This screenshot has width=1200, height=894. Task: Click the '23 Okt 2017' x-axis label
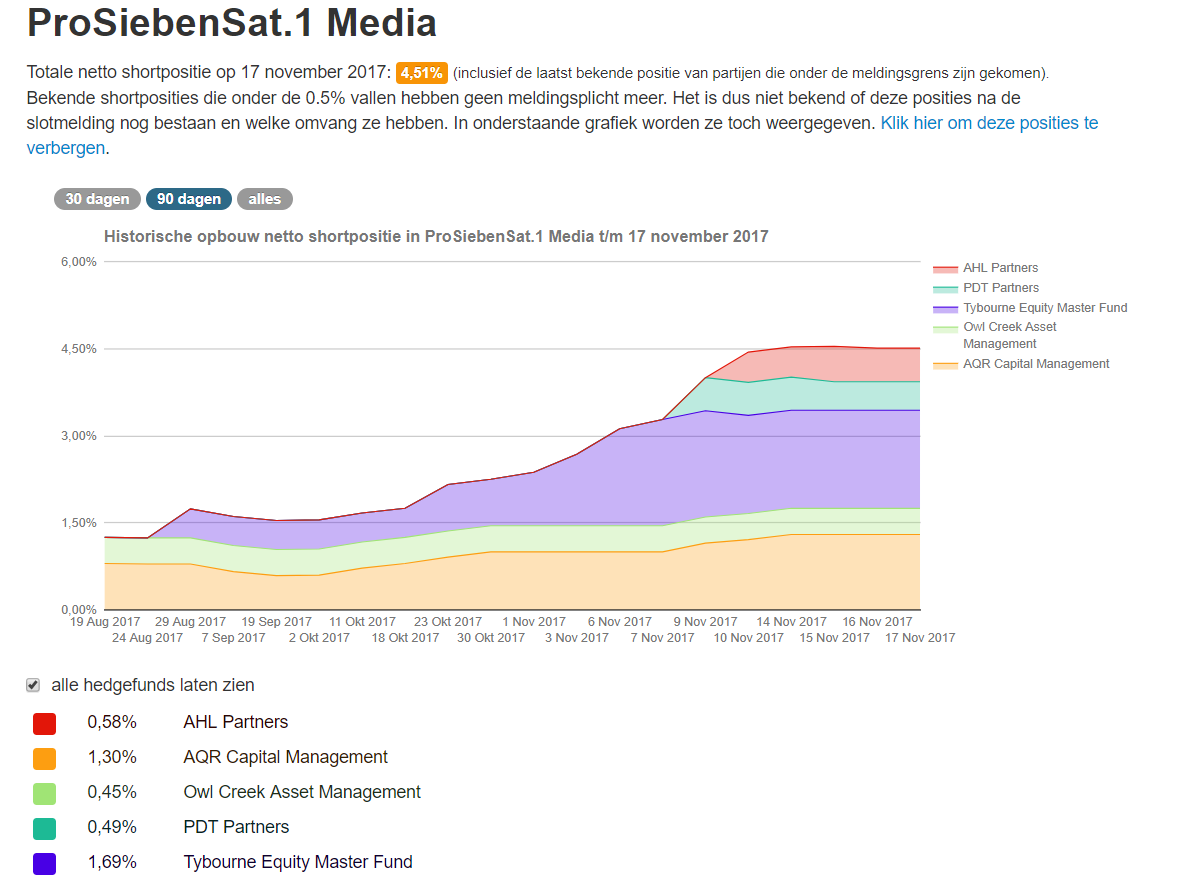(x=448, y=622)
